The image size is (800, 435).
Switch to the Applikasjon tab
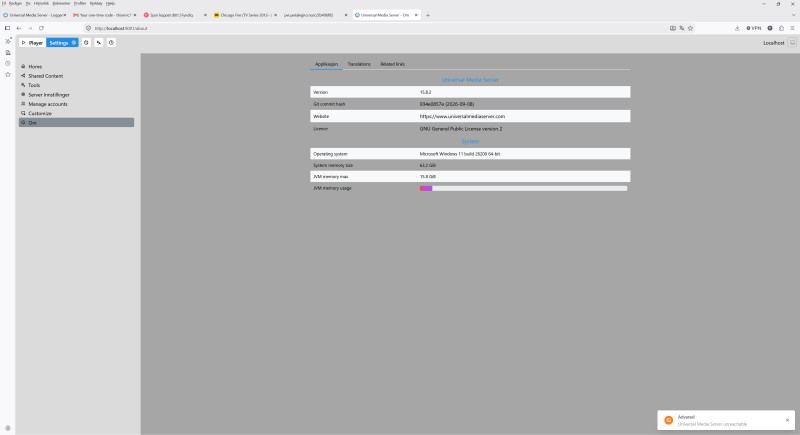click(326, 64)
